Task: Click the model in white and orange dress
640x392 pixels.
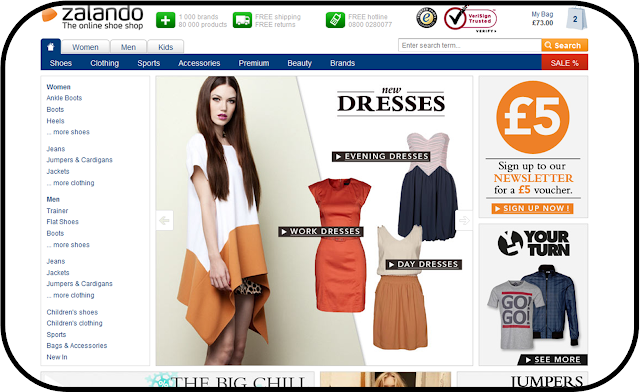Action: [x=224, y=220]
